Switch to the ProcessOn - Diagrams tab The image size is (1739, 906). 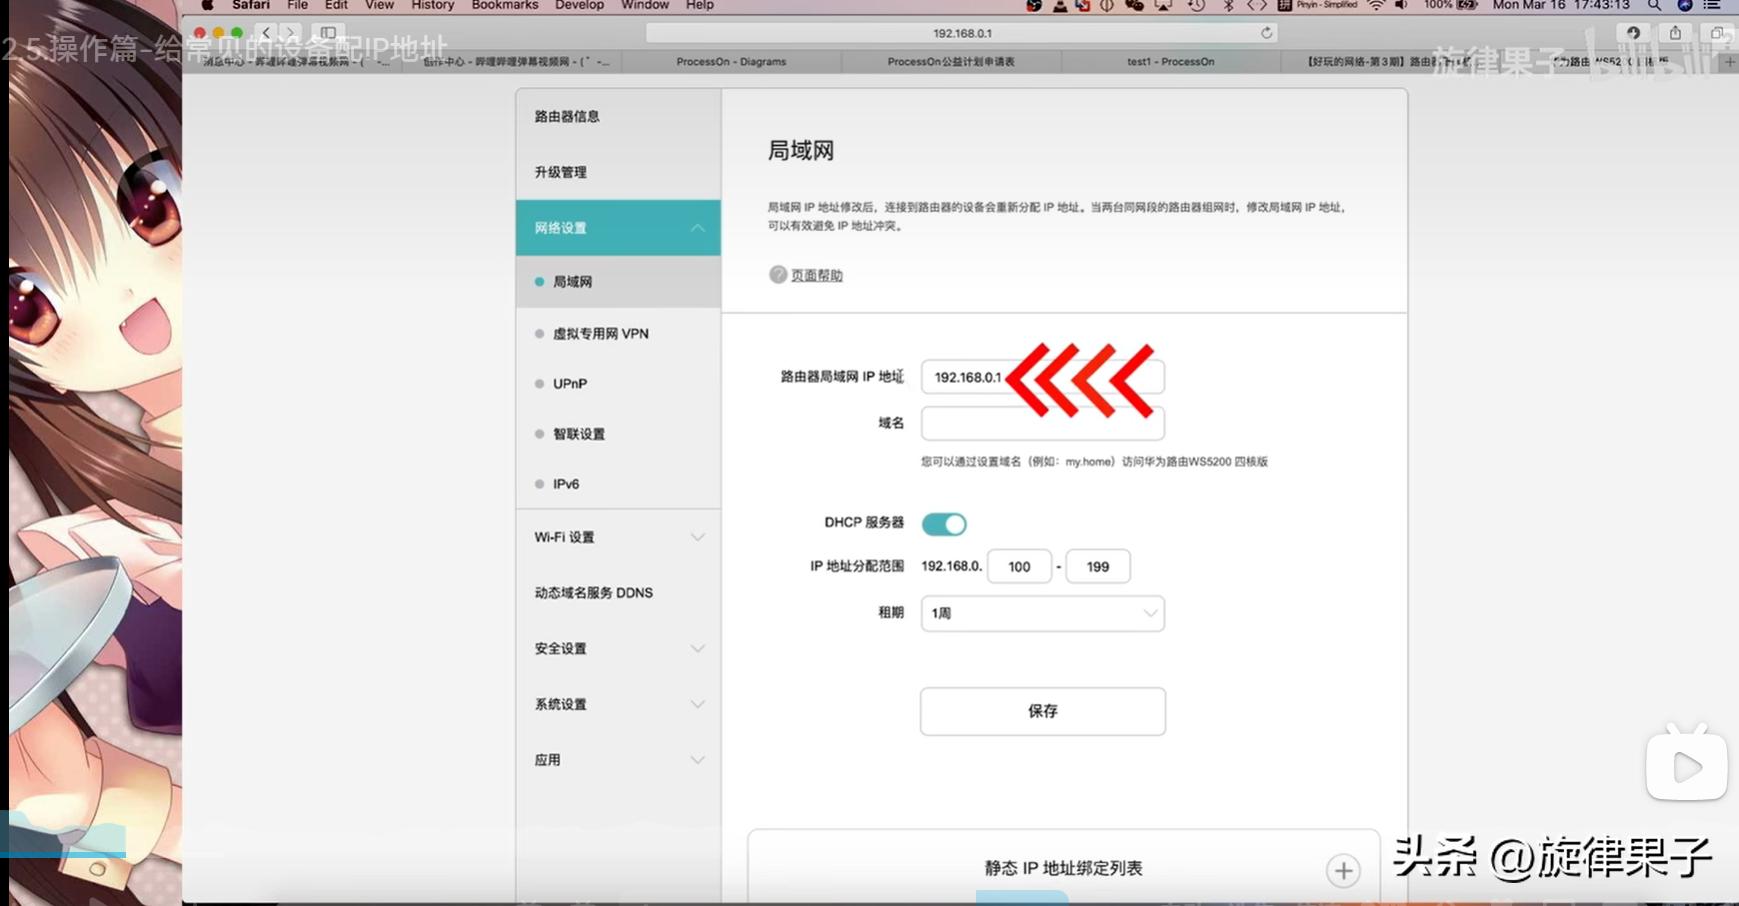click(x=731, y=62)
